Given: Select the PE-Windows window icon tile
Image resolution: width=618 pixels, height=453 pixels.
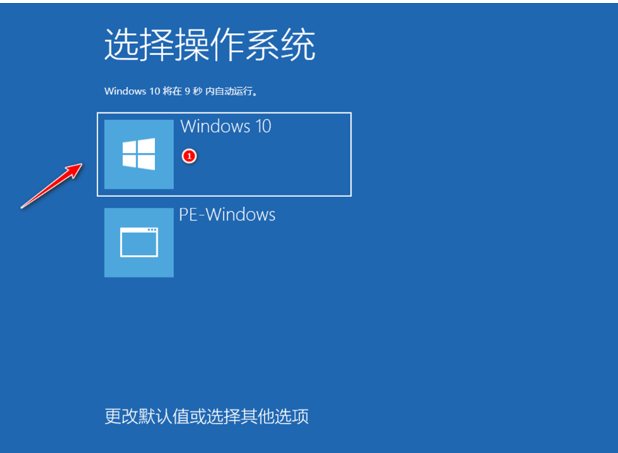Looking at the screenshot, I should pos(139,242).
